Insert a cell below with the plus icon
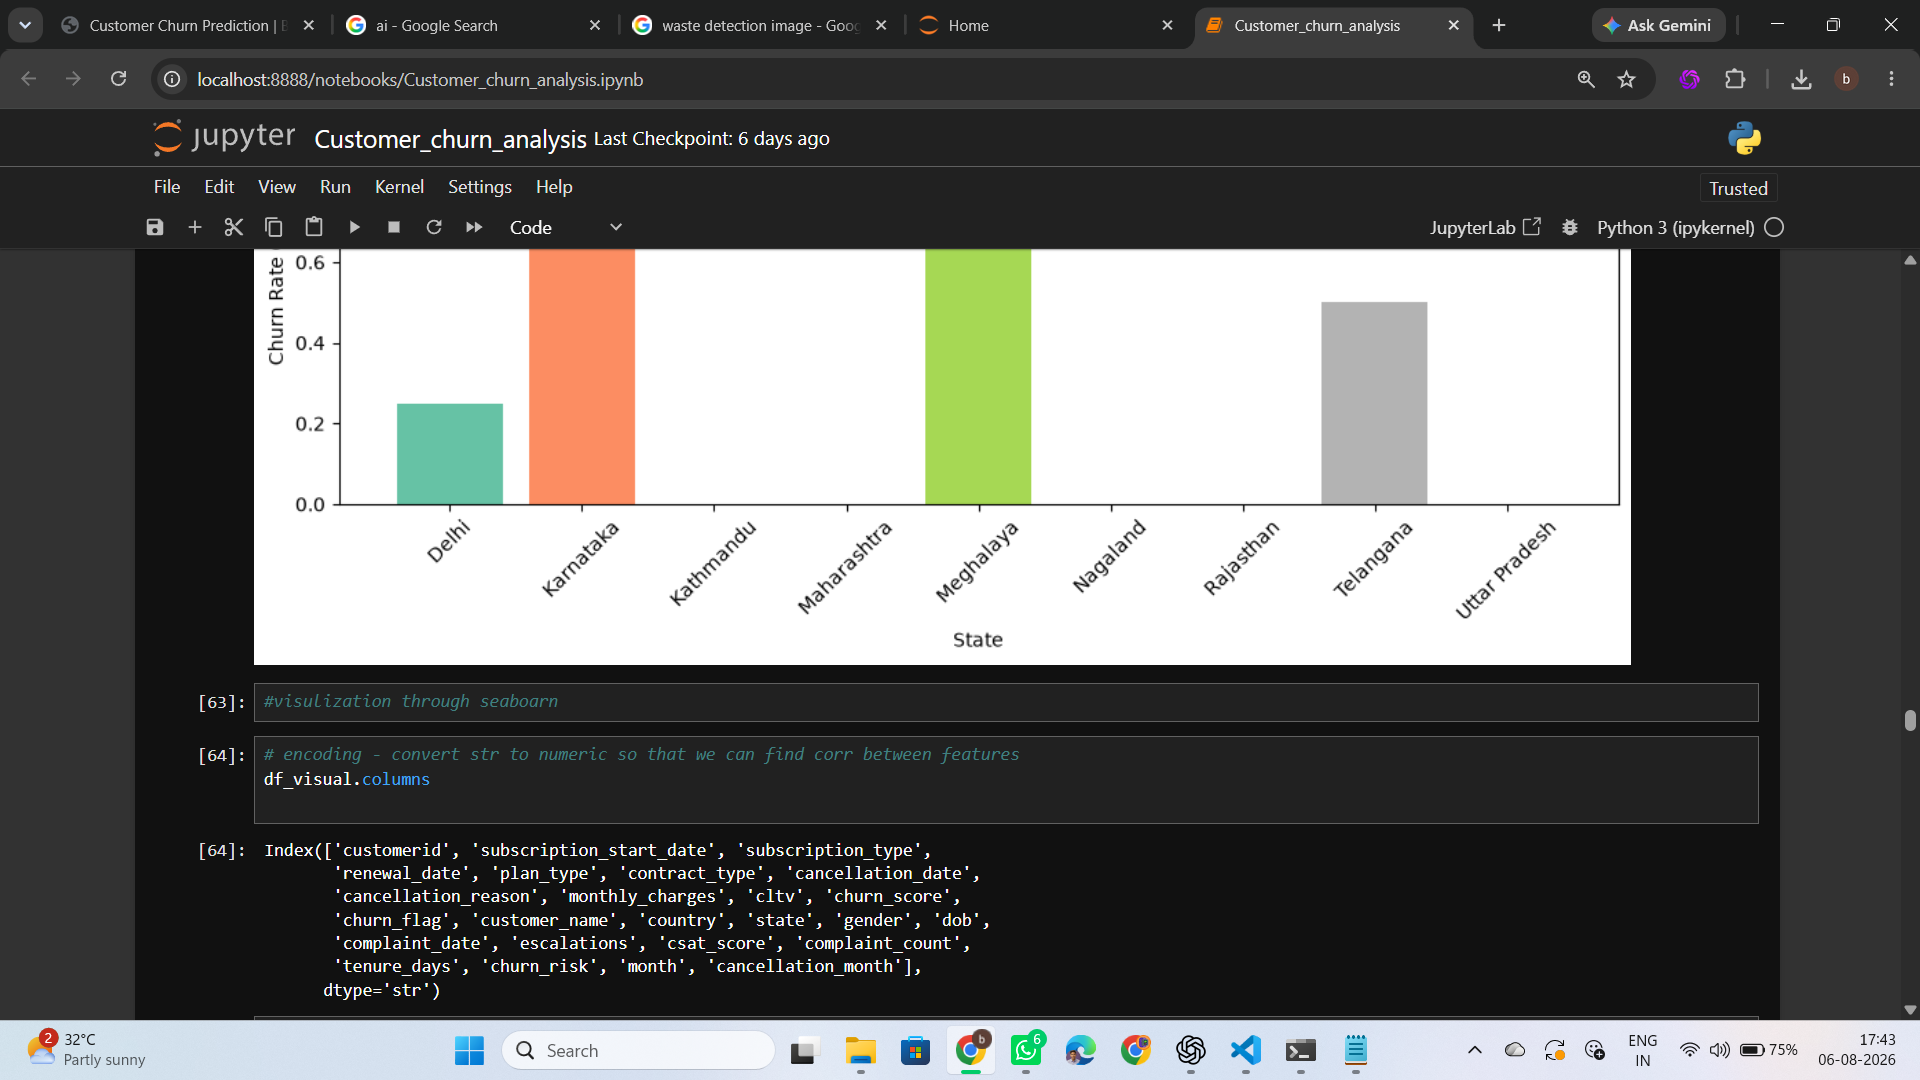Screen dimensions: 1920x1080 pos(195,227)
